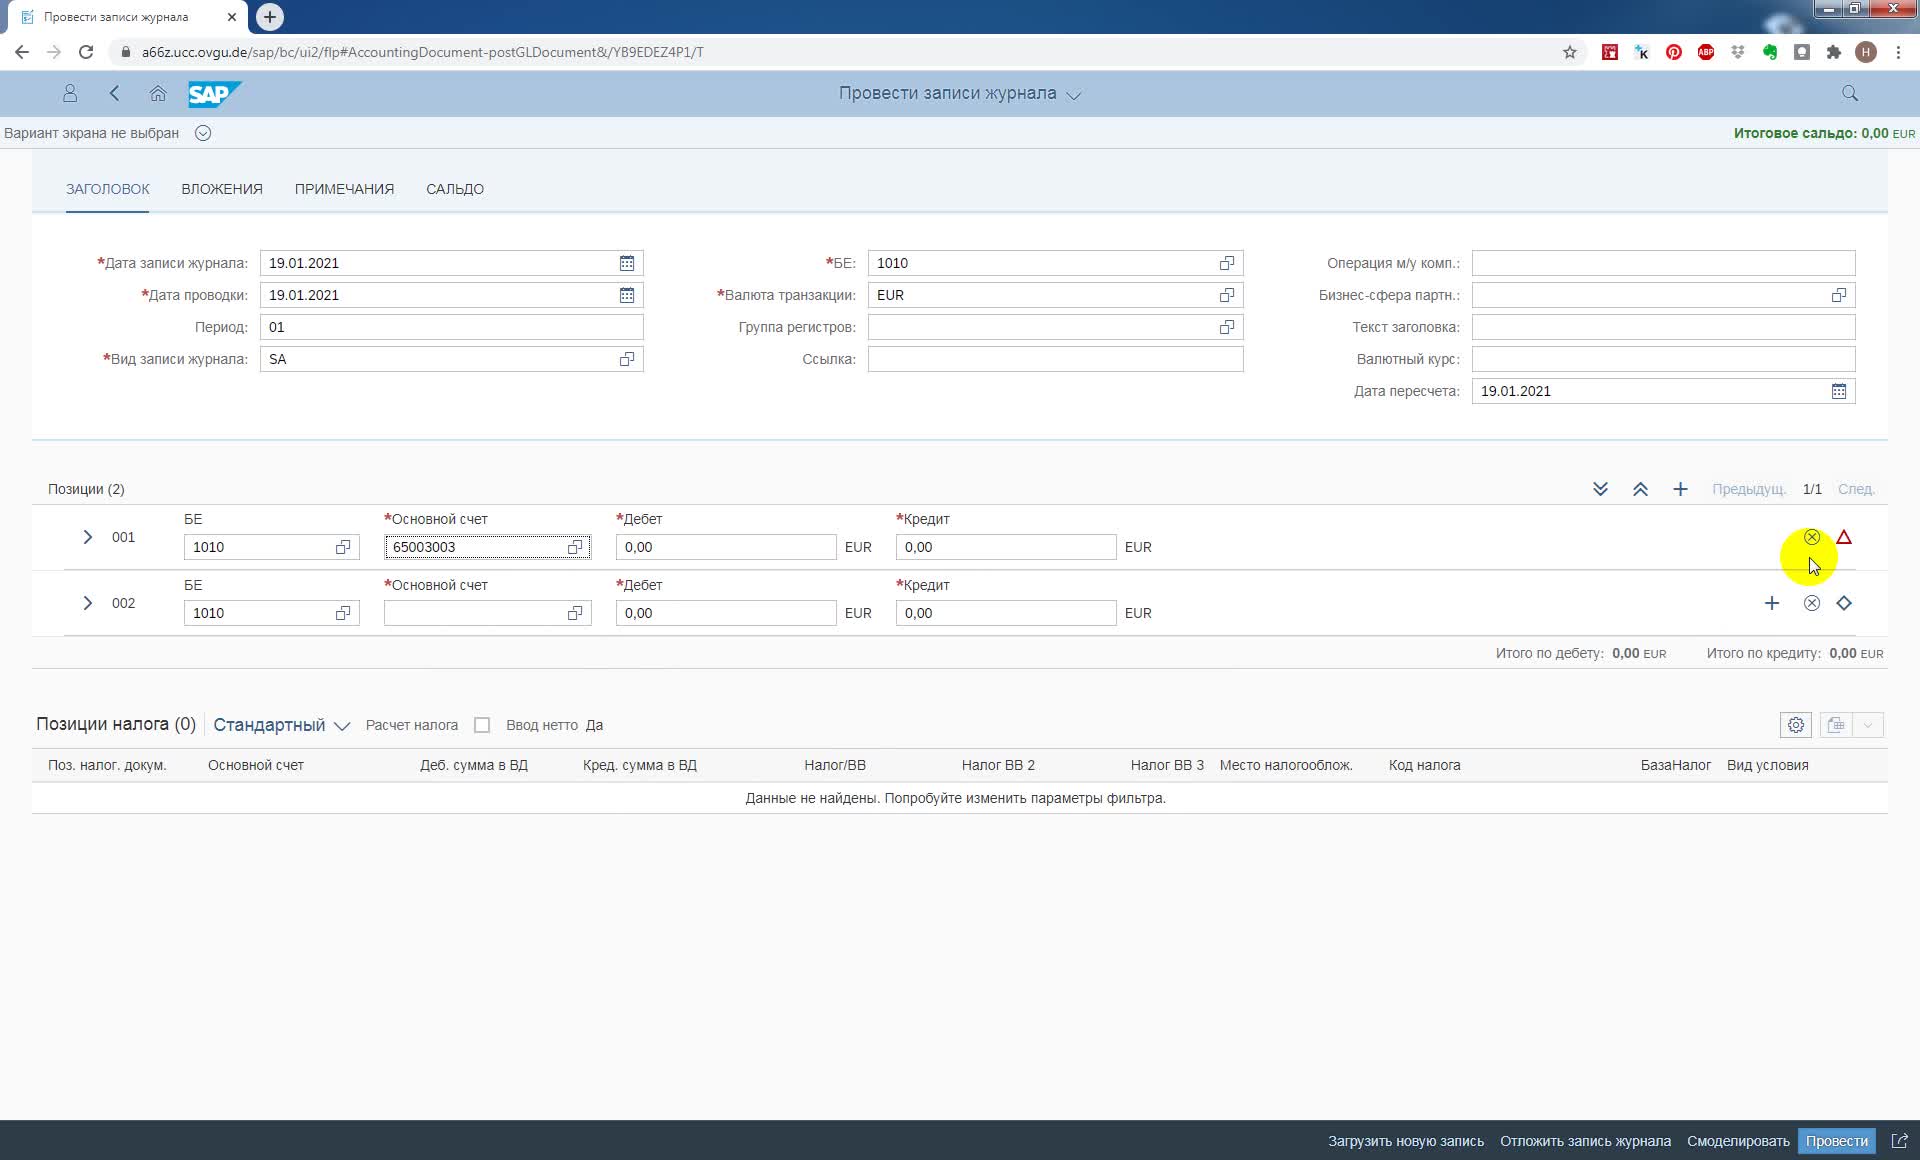Click Отложить запись журнала
This screenshot has width=1920, height=1160.
click(x=1585, y=1141)
